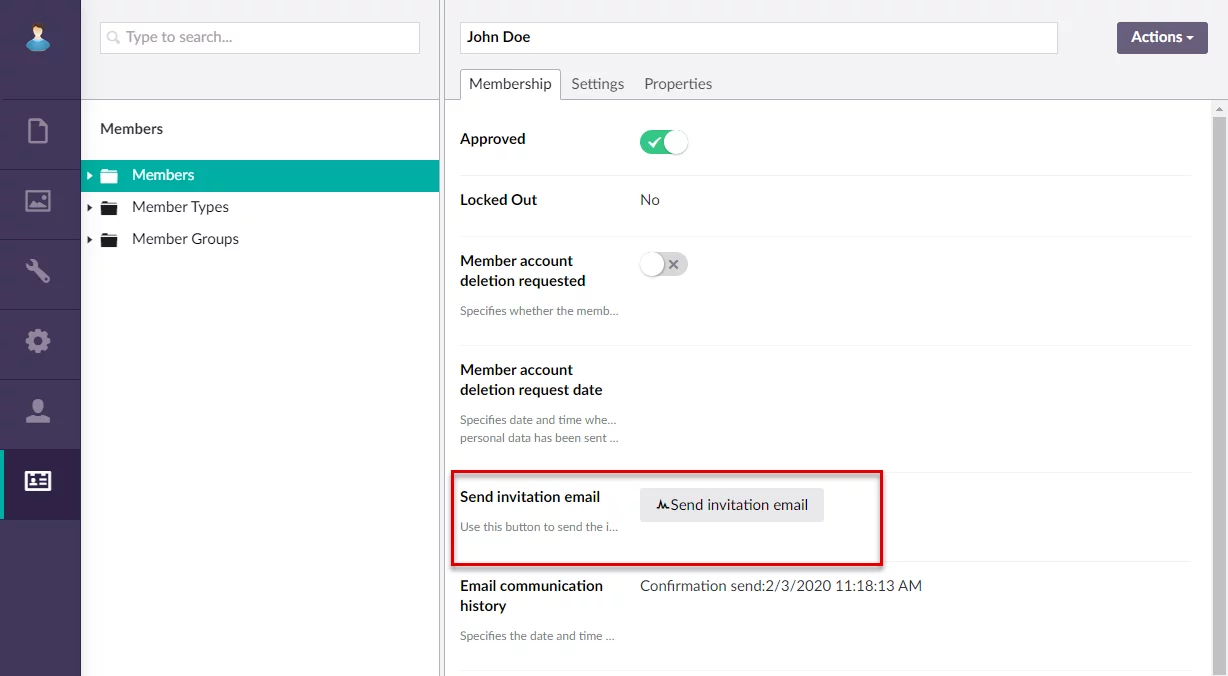The width and height of the screenshot is (1228, 676).
Task: Toggle the Approved switch off
Action: click(664, 142)
